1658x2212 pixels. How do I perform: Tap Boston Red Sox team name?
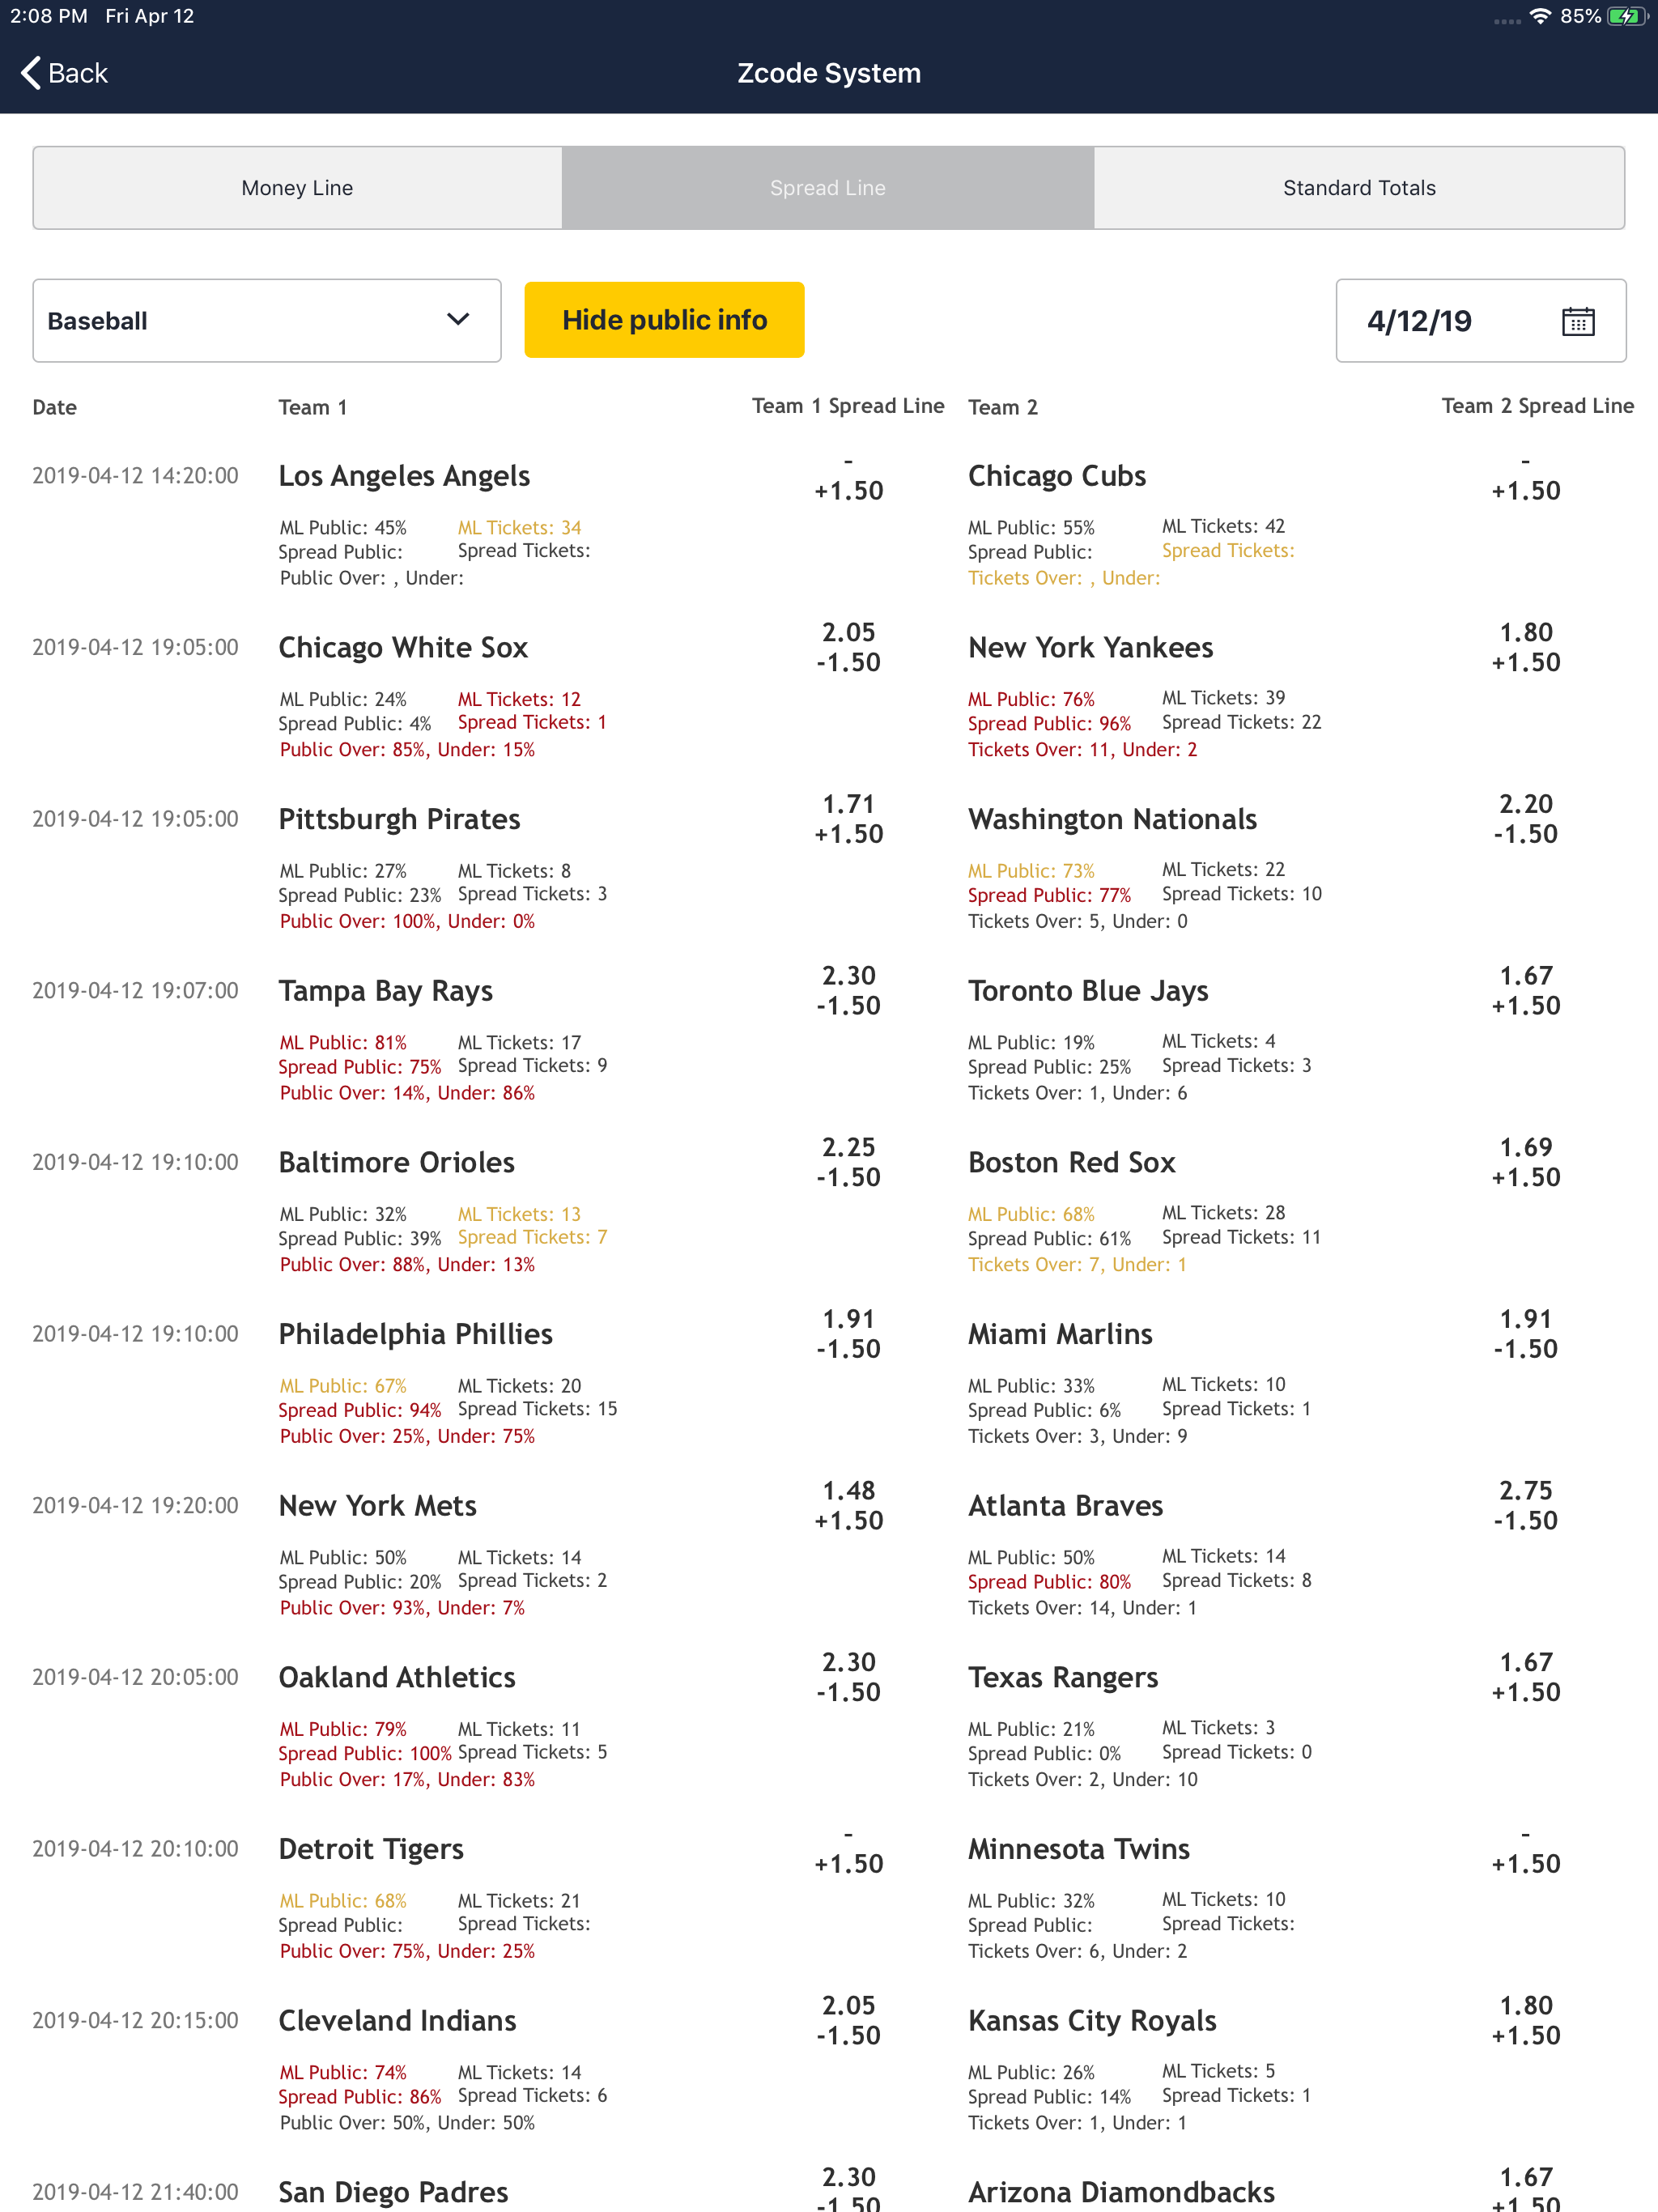(1071, 1163)
